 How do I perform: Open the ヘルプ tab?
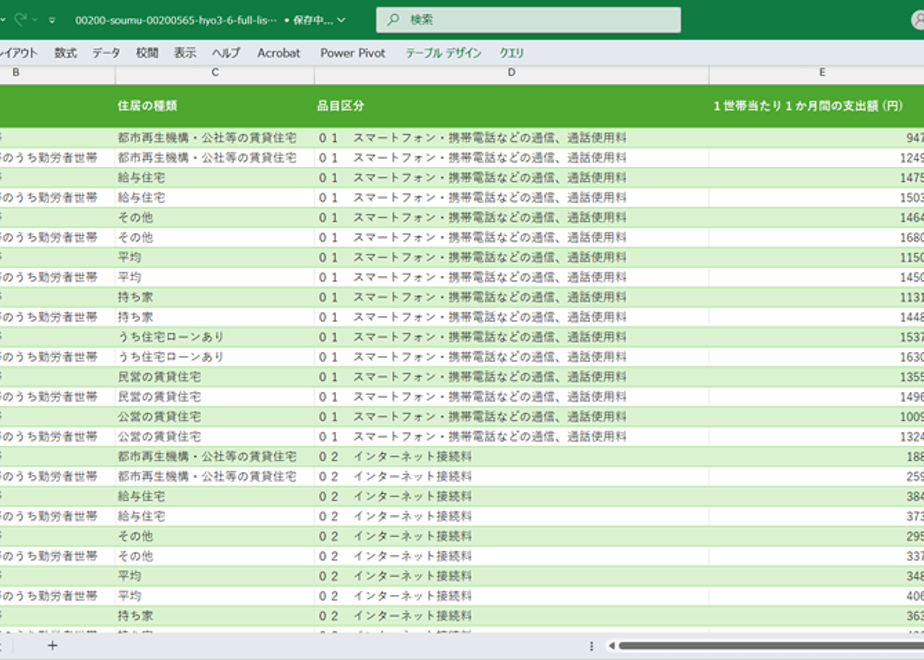[x=226, y=53]
